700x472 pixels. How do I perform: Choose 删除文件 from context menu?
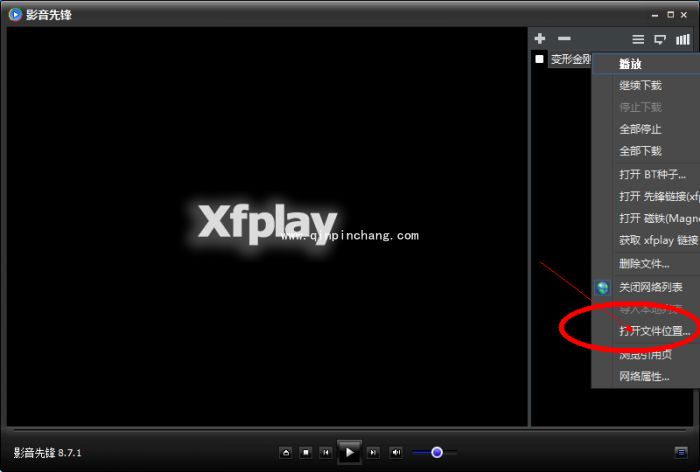(x=644, y=264)
